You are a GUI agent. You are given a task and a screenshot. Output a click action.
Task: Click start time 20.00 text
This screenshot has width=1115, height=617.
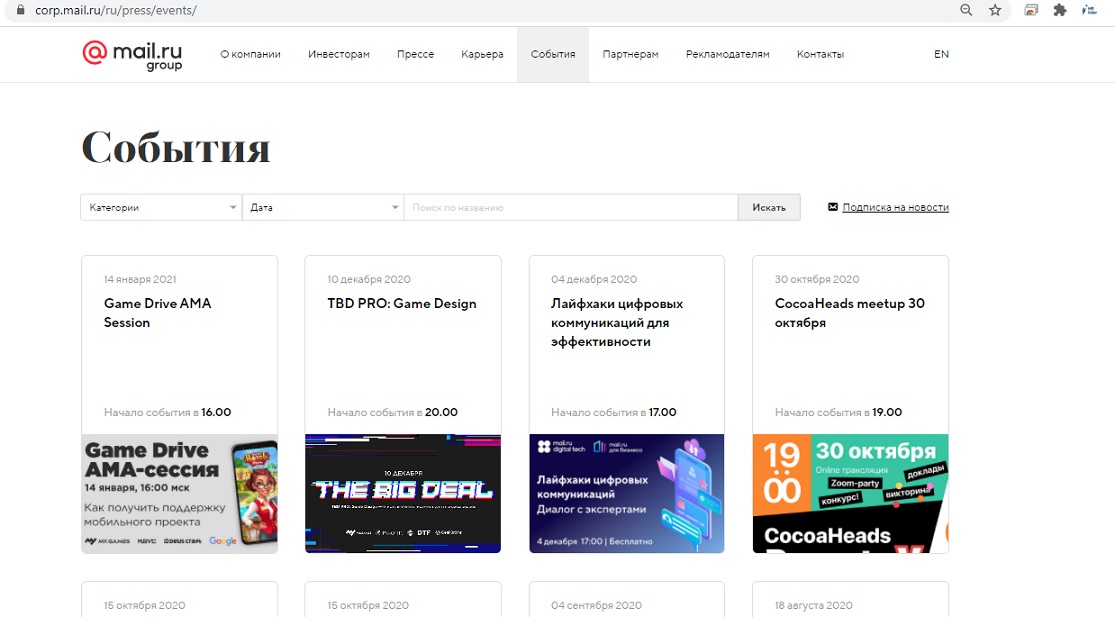pos(441,412)
